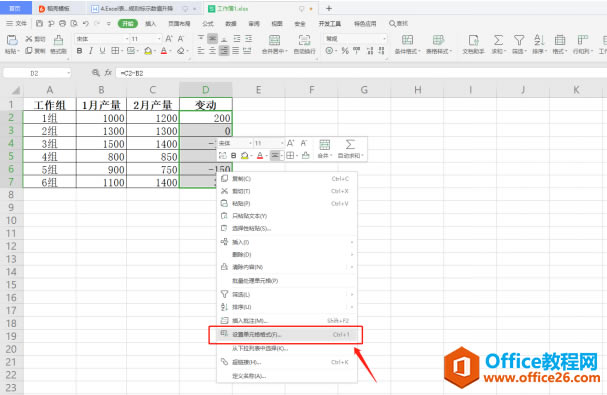Click the Wrap Text icon
This screenshot has height=395, width=607.
click(x=305, y=40)
